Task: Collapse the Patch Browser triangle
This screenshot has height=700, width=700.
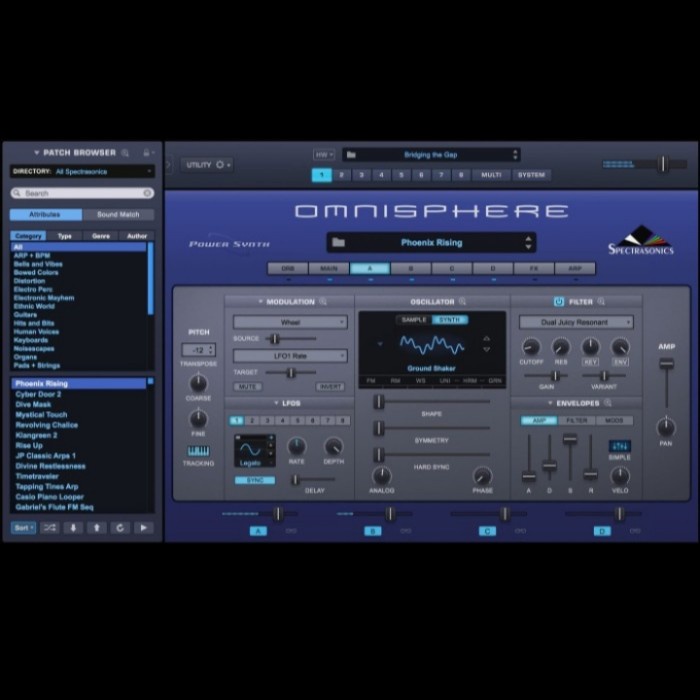Action: point(36,153)
